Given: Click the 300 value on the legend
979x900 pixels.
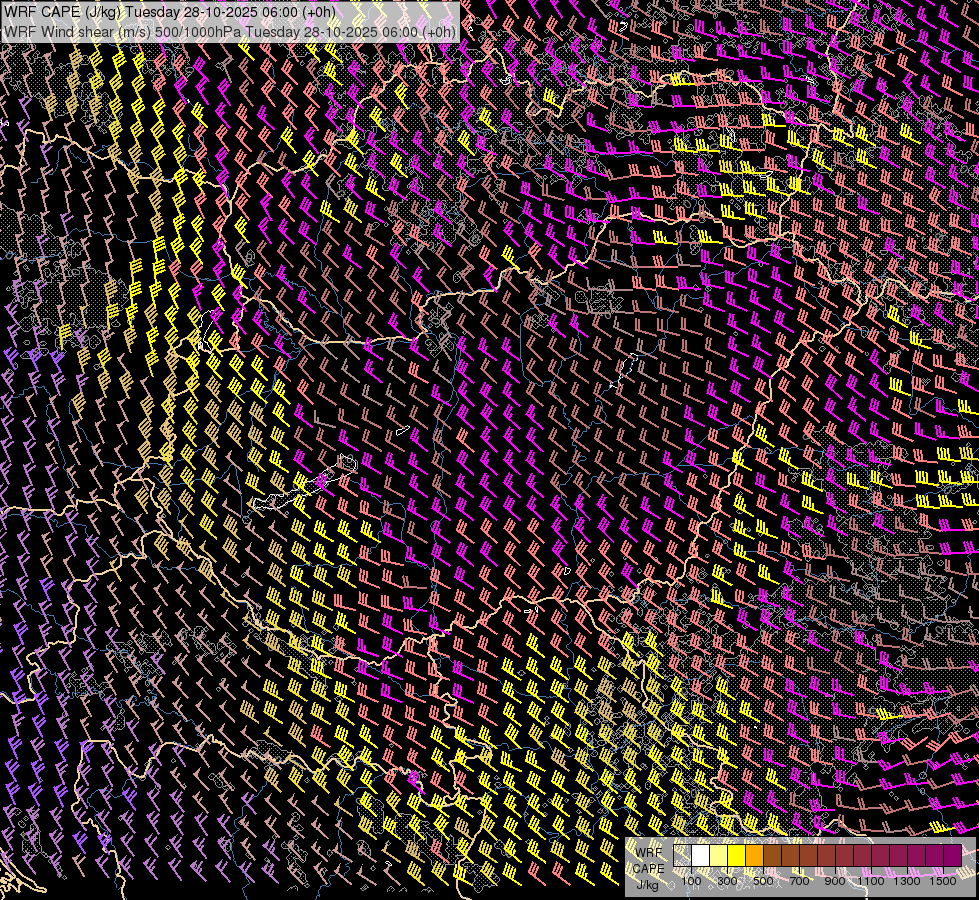Looking at the screenshot, I should [x=727, y=881].
